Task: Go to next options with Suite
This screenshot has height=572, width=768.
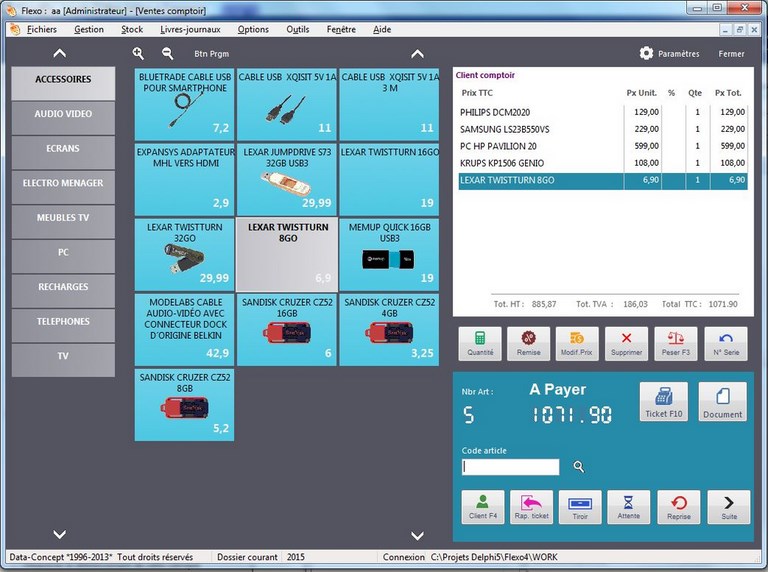Action: 729,507
